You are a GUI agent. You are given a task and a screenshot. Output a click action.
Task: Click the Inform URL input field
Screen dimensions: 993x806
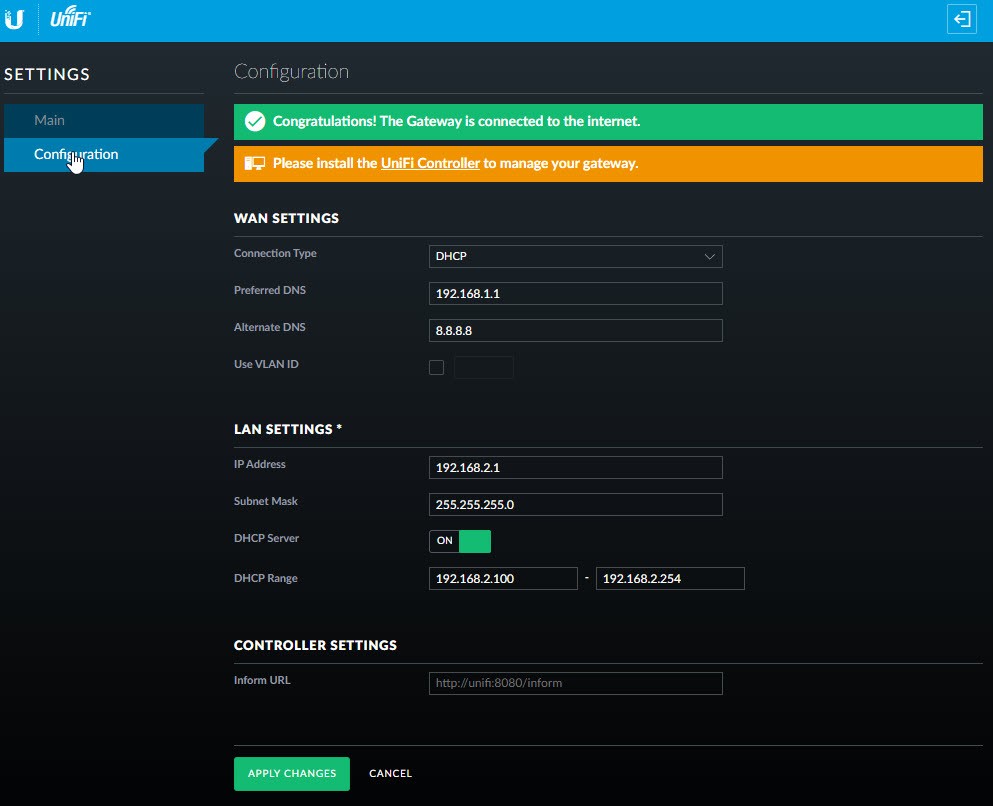tap(575, 684)
